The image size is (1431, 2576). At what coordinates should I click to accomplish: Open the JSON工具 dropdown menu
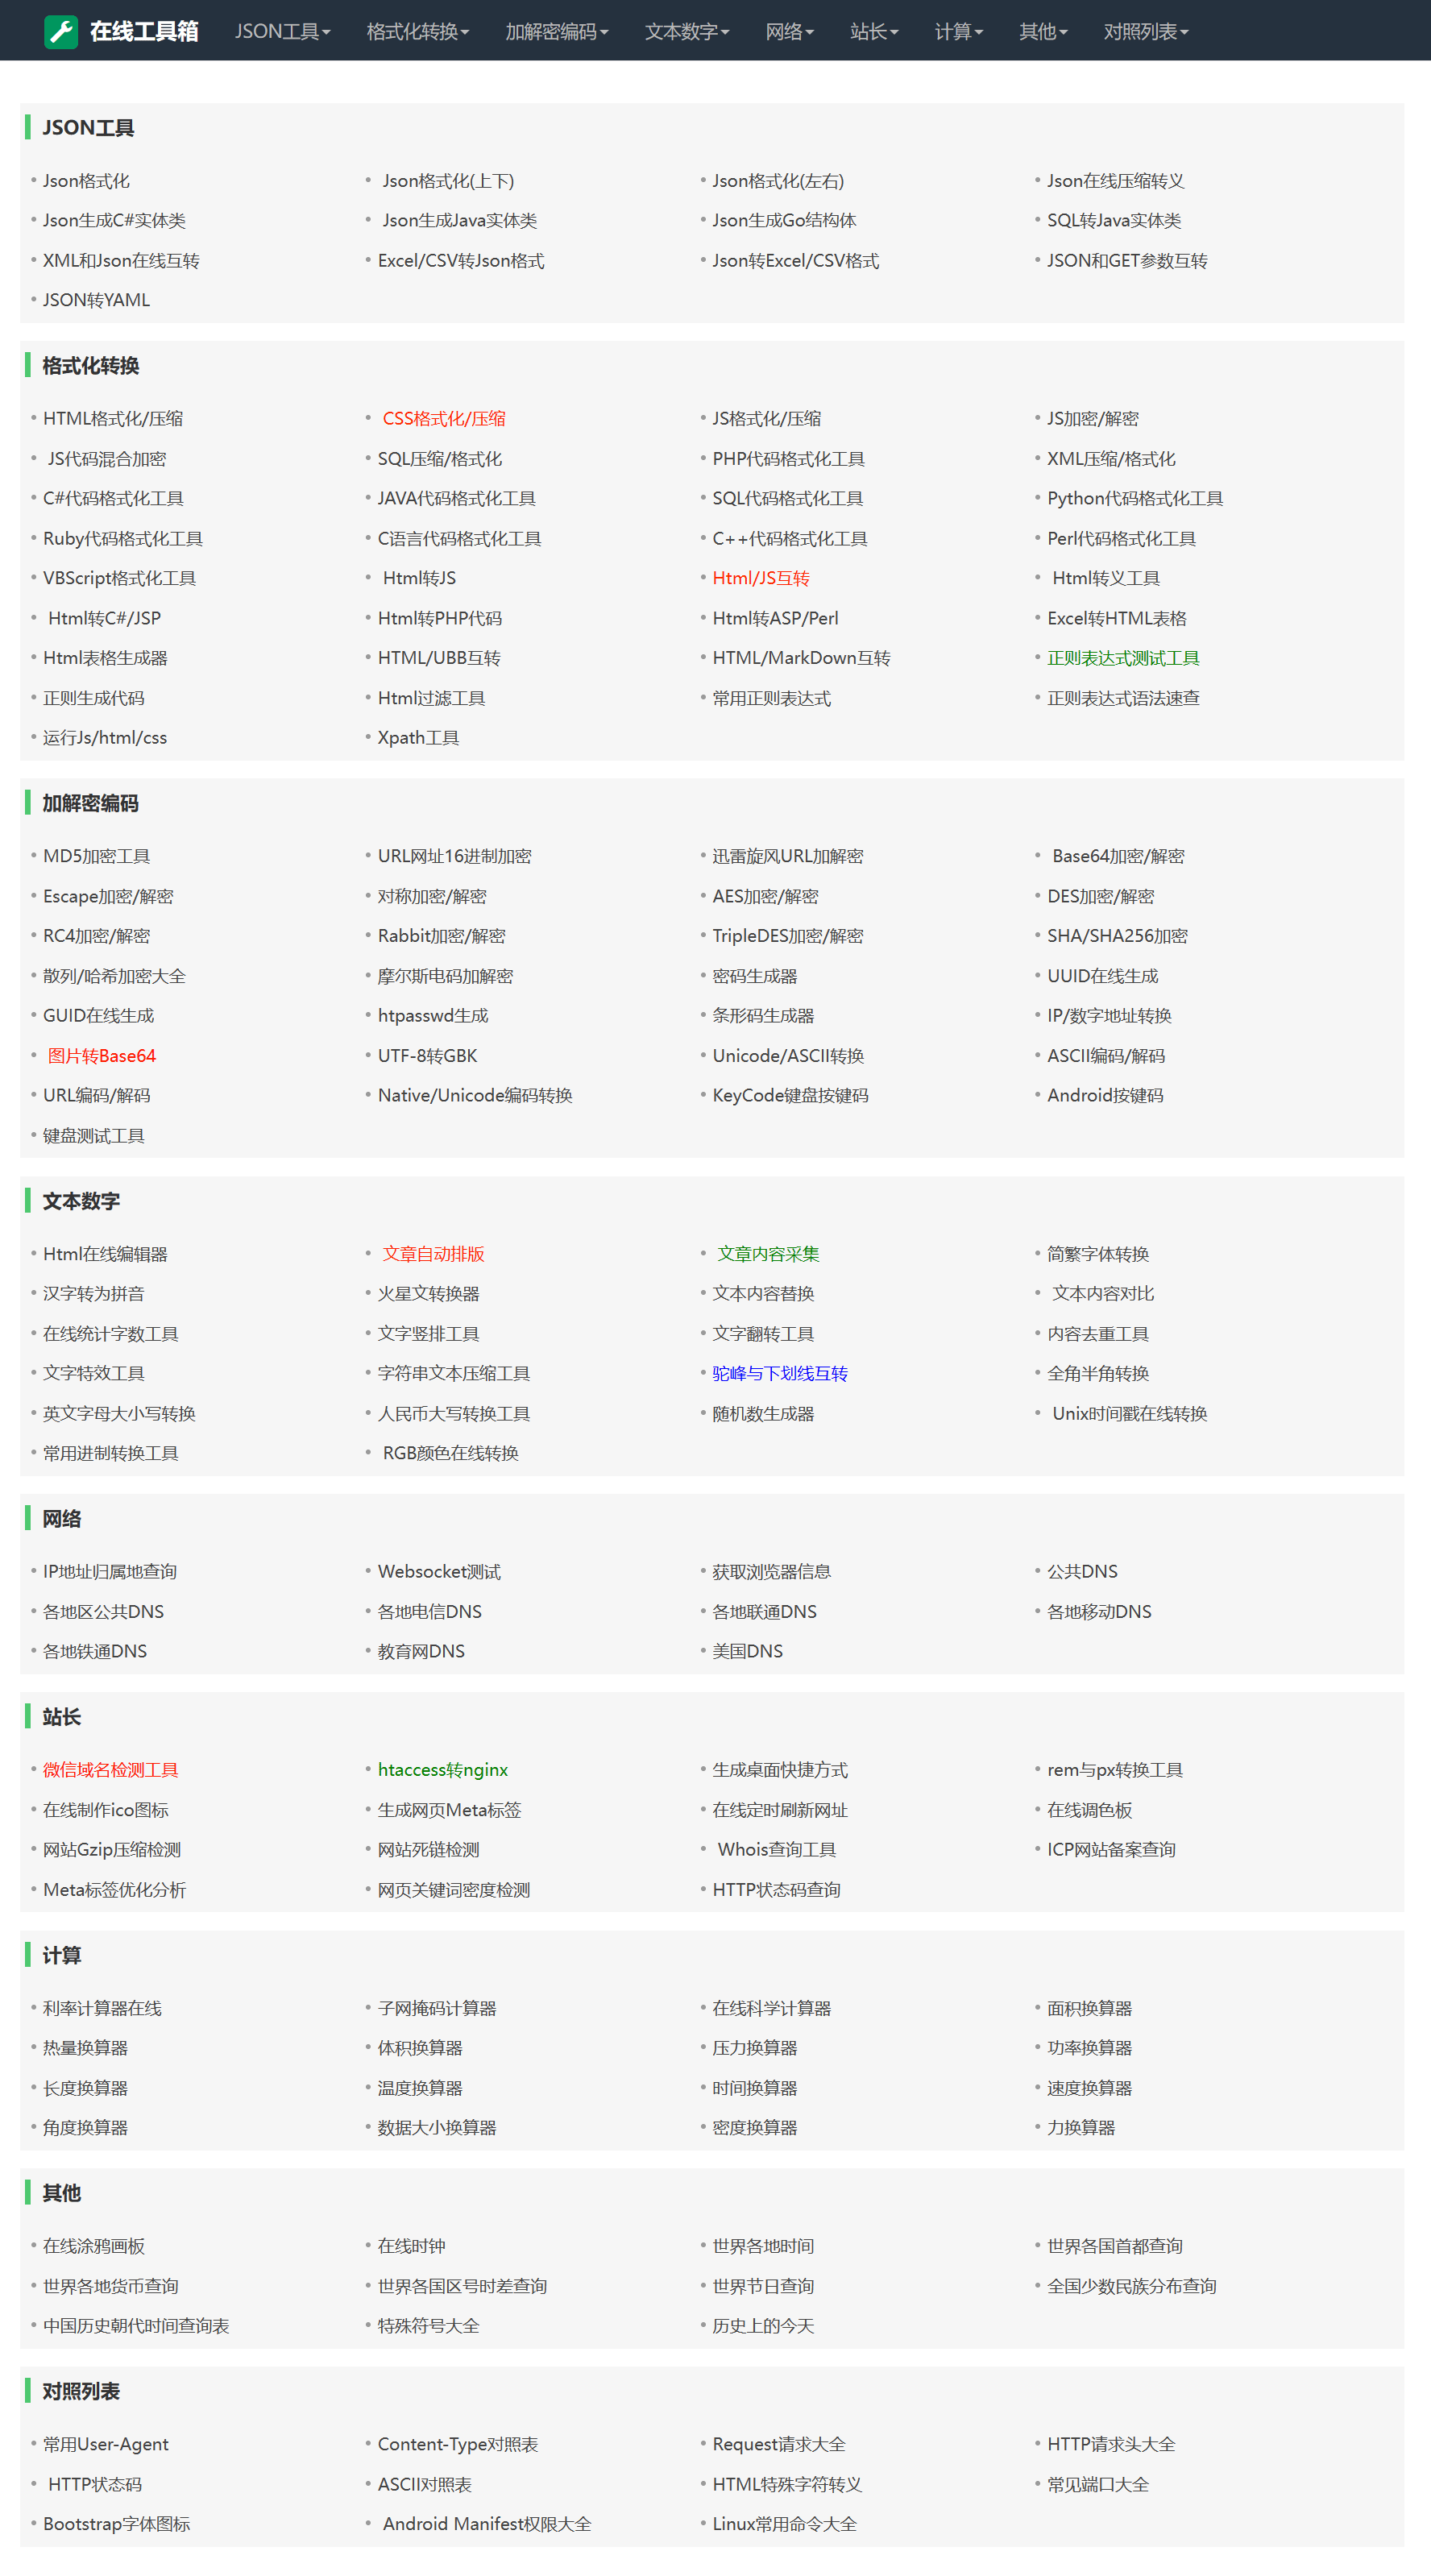(x=282, y=32)
